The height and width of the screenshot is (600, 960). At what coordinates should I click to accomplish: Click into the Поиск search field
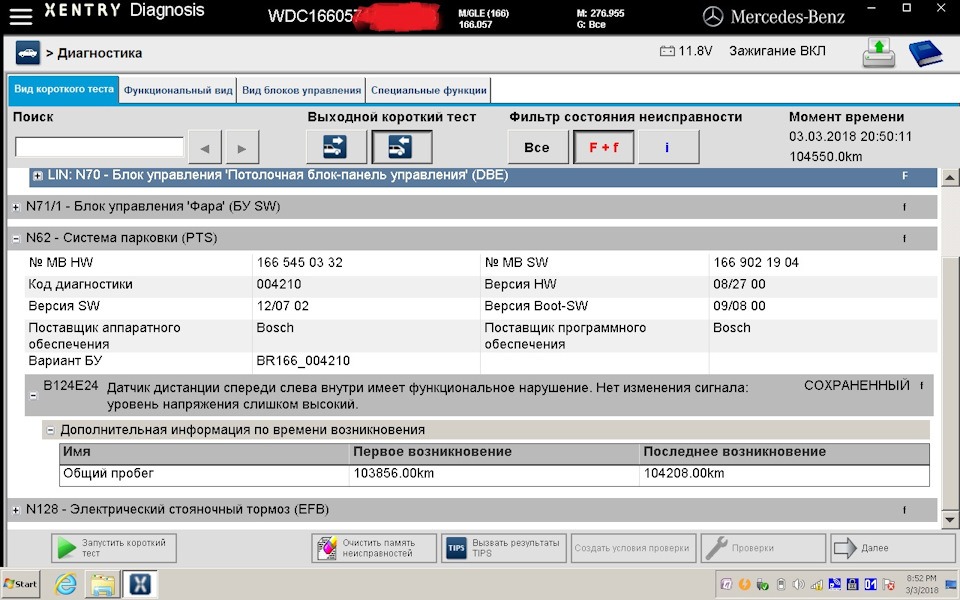(x=99, y=147)
